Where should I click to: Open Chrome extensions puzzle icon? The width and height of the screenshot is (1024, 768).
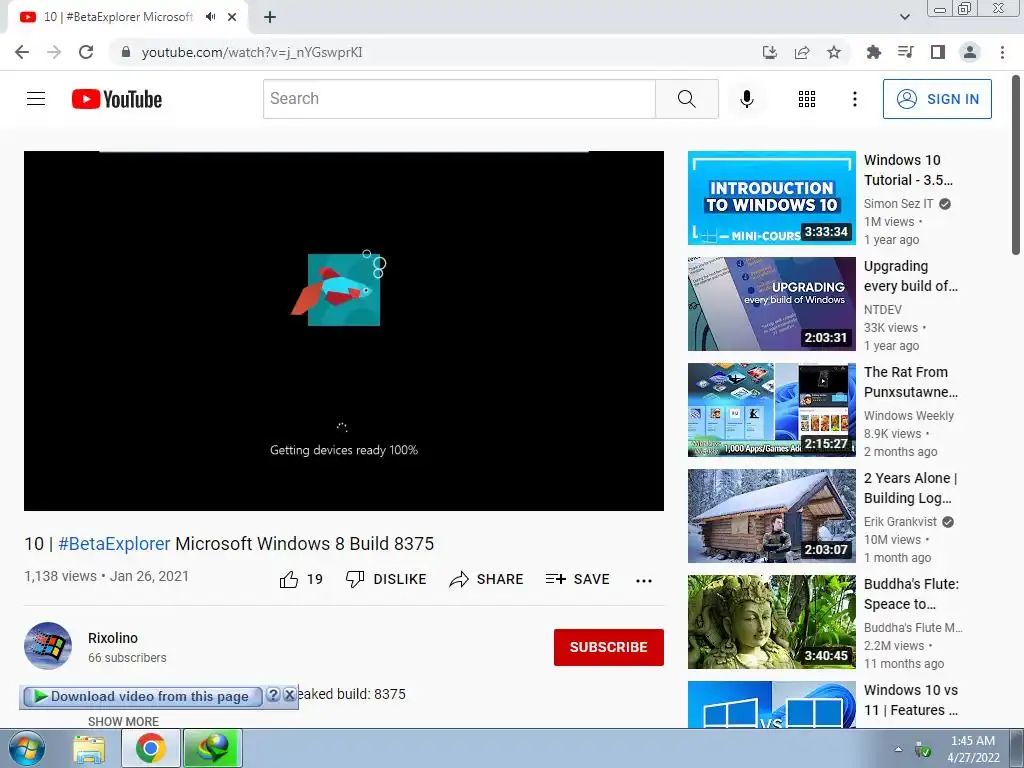point(873,52)
